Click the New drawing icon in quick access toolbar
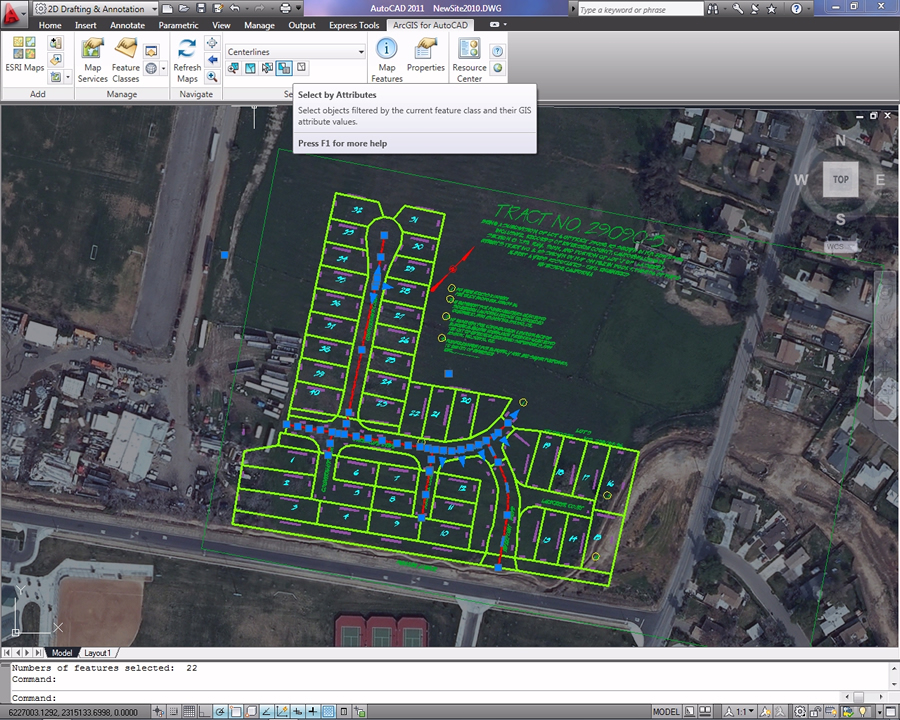This screenshot has height=720, width=900. 167,9
